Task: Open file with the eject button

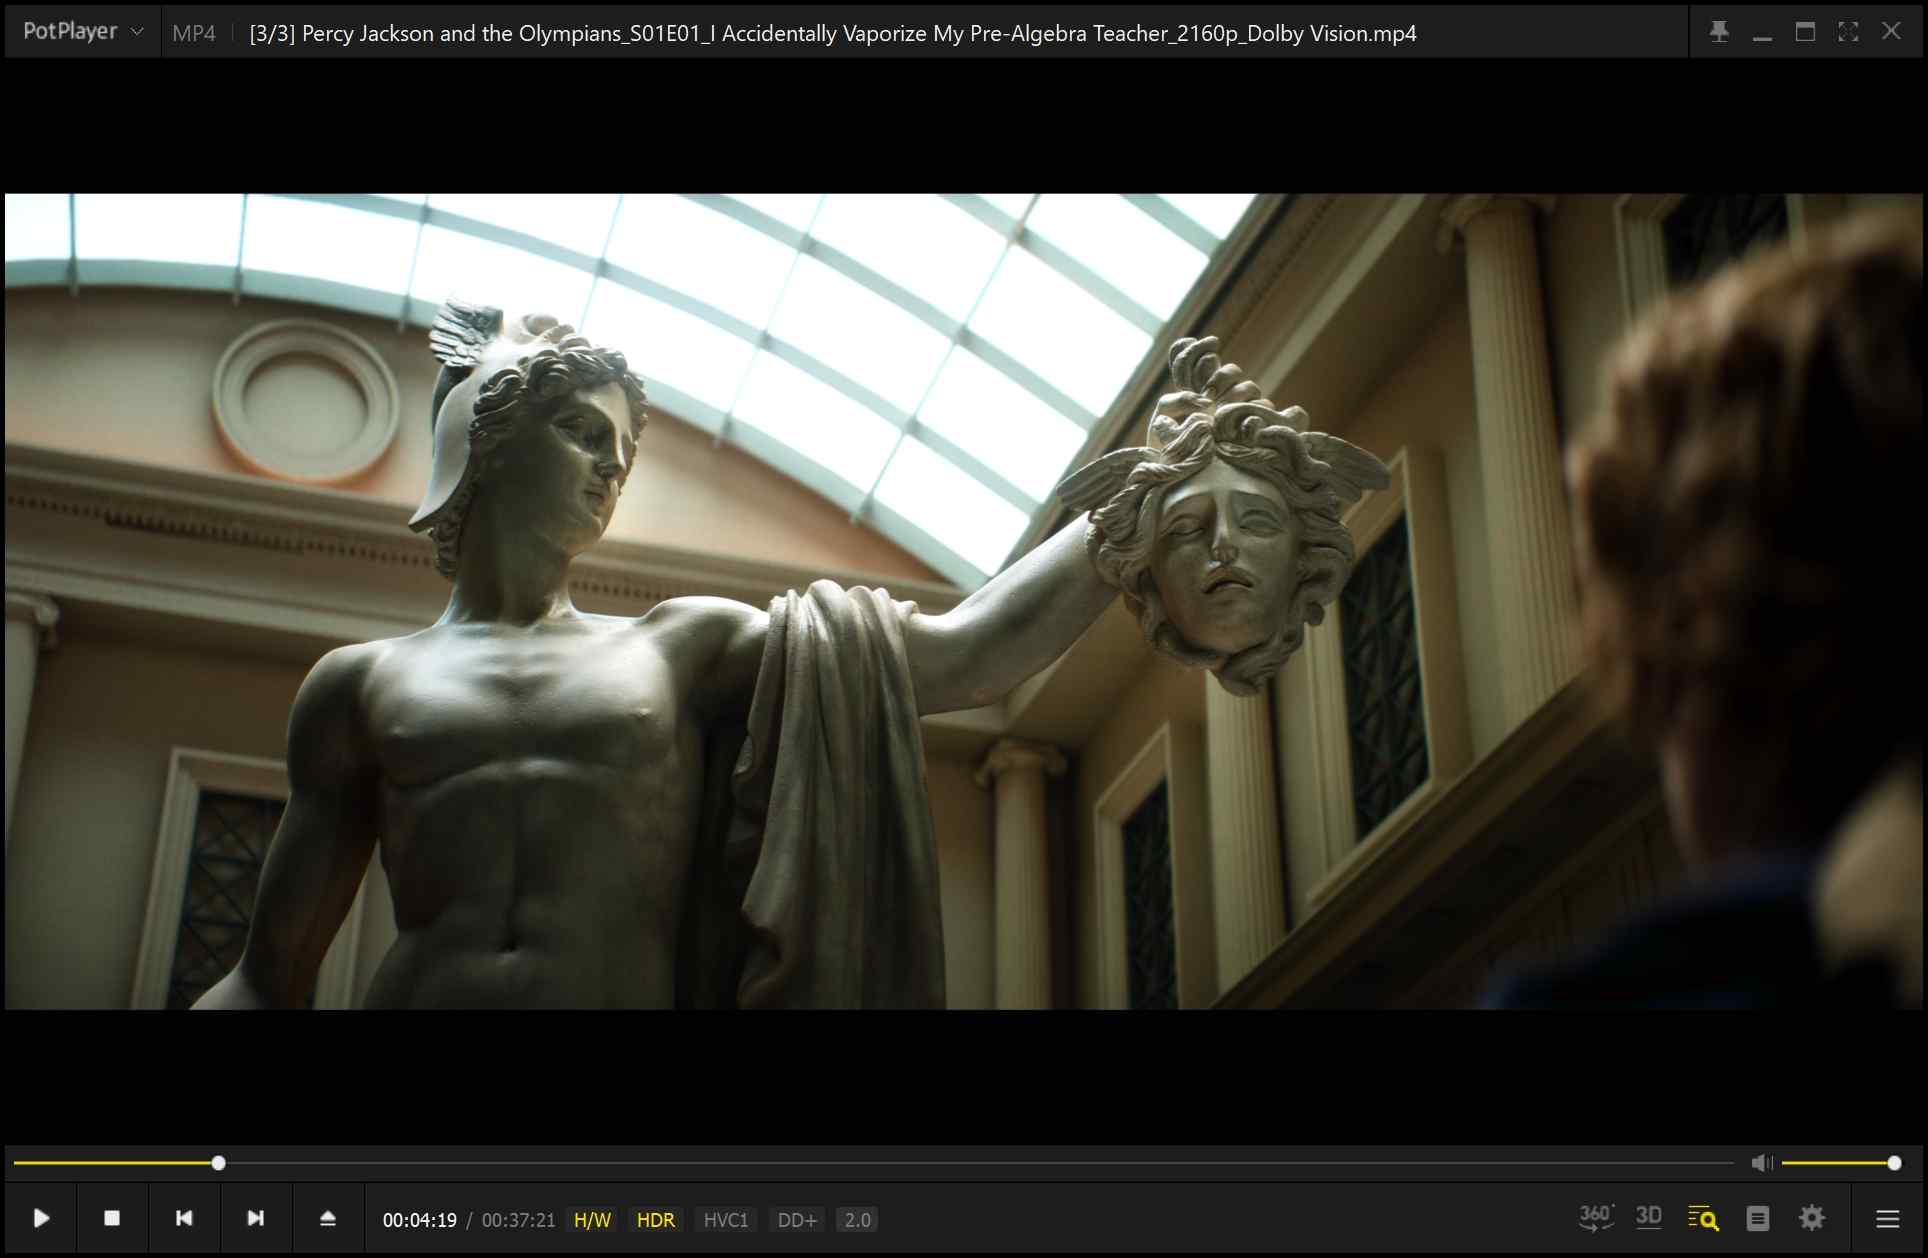Action: [x=328, y=1218]
